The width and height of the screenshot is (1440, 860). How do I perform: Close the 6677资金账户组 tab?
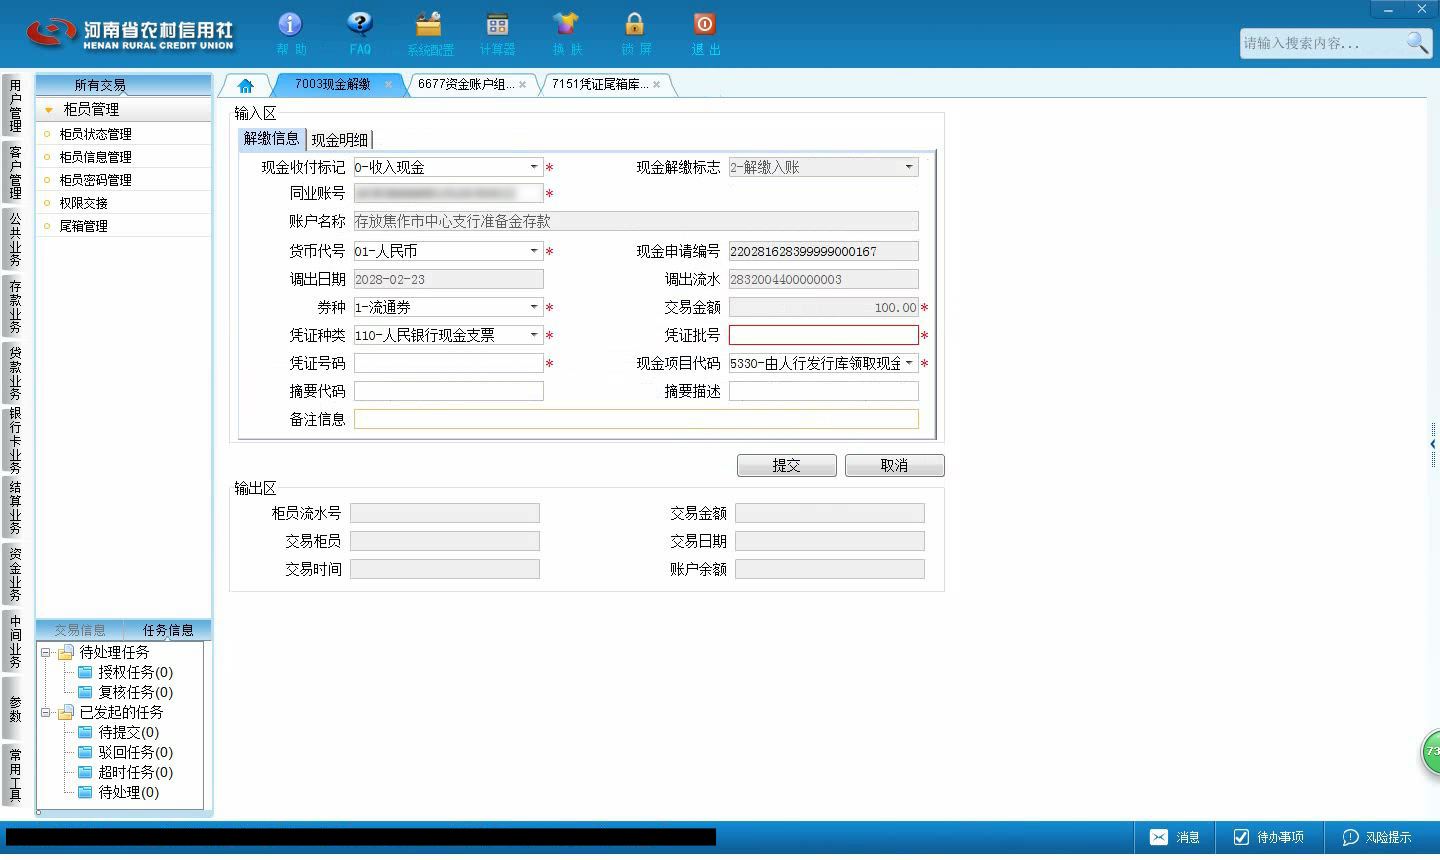point(522,85)
